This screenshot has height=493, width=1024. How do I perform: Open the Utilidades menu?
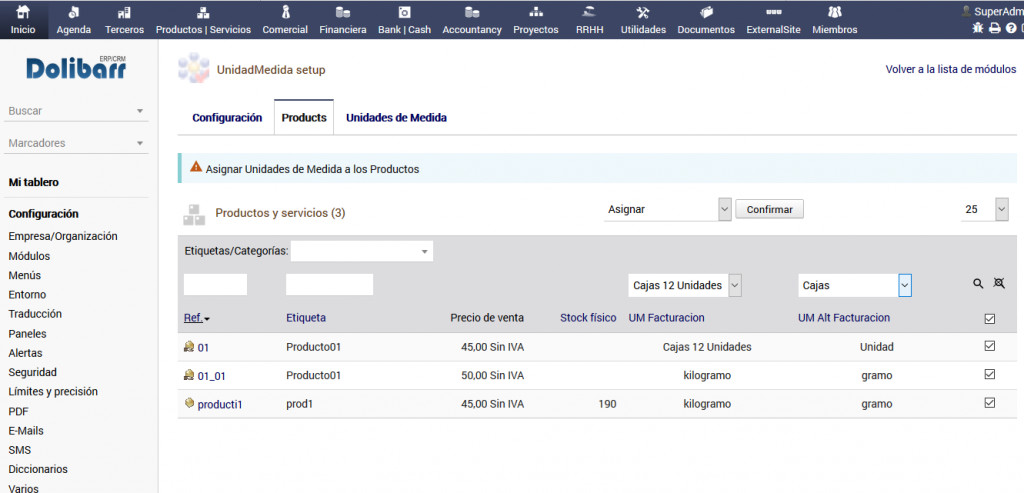point(643,20)
